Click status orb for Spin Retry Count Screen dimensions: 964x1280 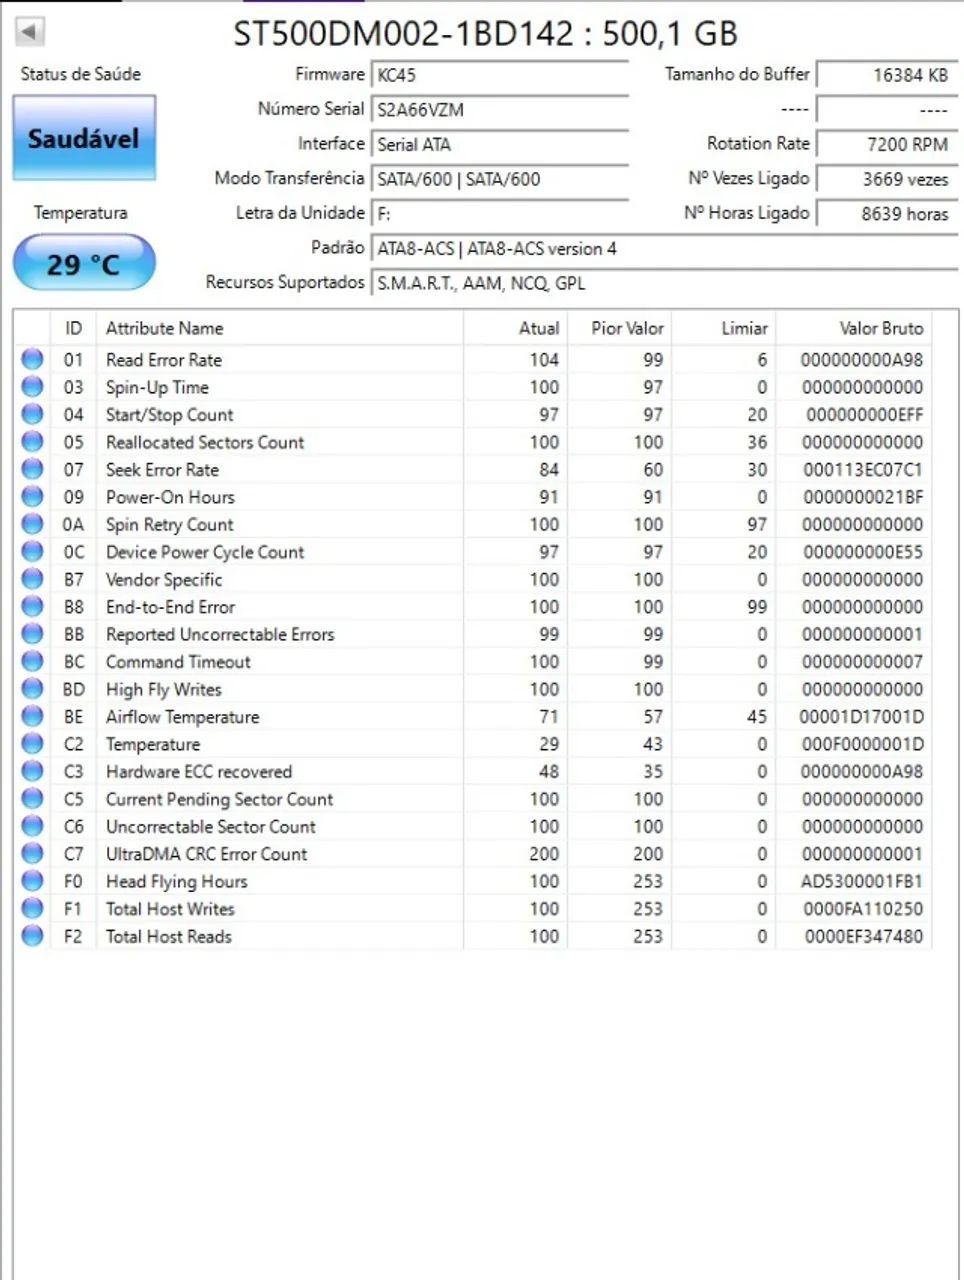click(x=33, y=524)
